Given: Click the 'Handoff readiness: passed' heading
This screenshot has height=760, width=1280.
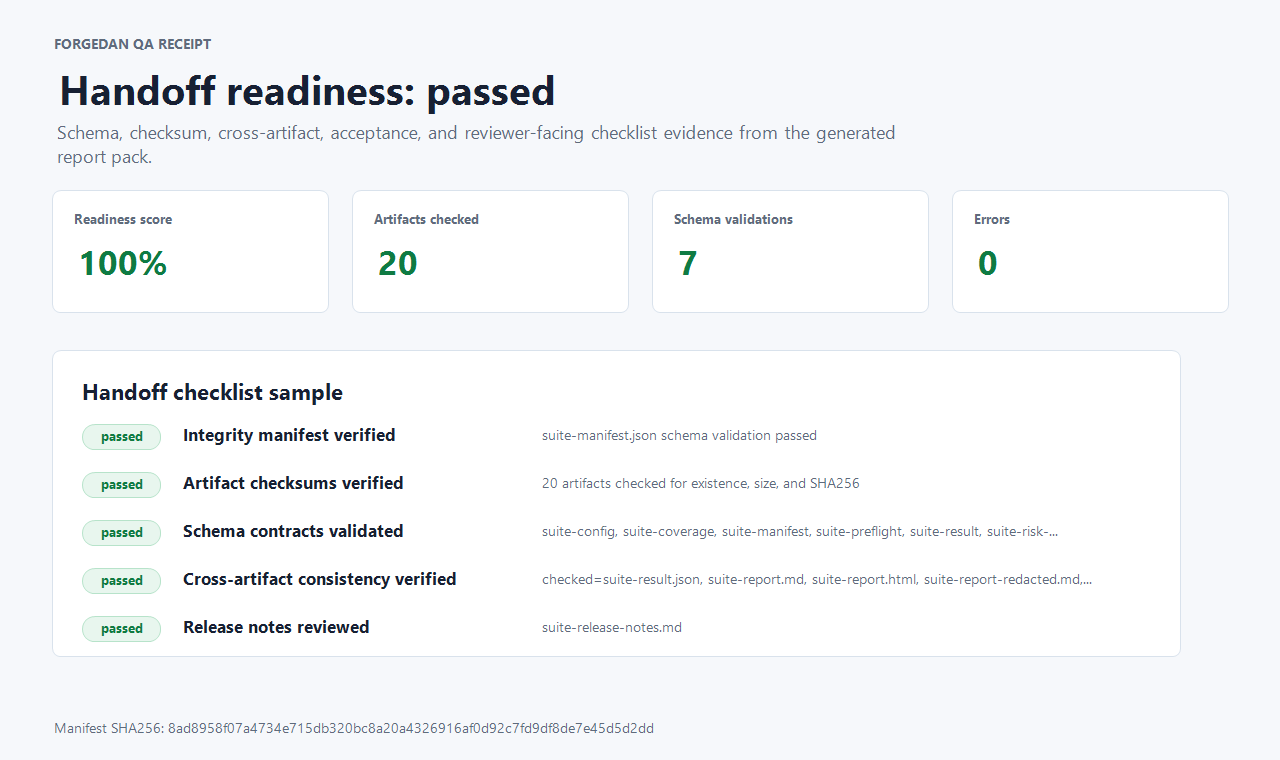Looking at the screenshot, I should pyautogui.click(x=307, y=91).
